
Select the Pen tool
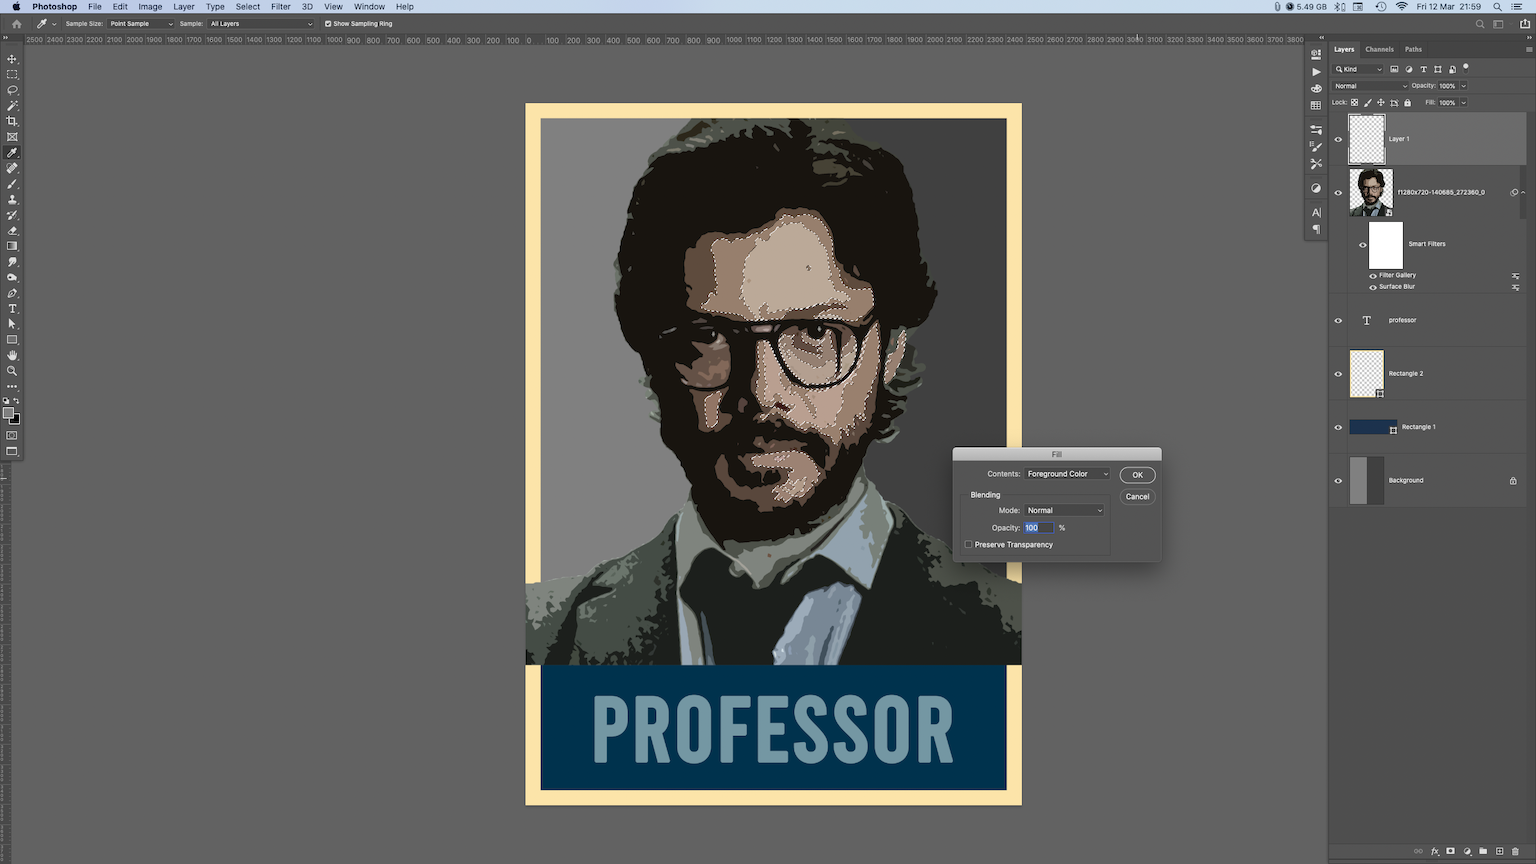(x=12, y=293)
